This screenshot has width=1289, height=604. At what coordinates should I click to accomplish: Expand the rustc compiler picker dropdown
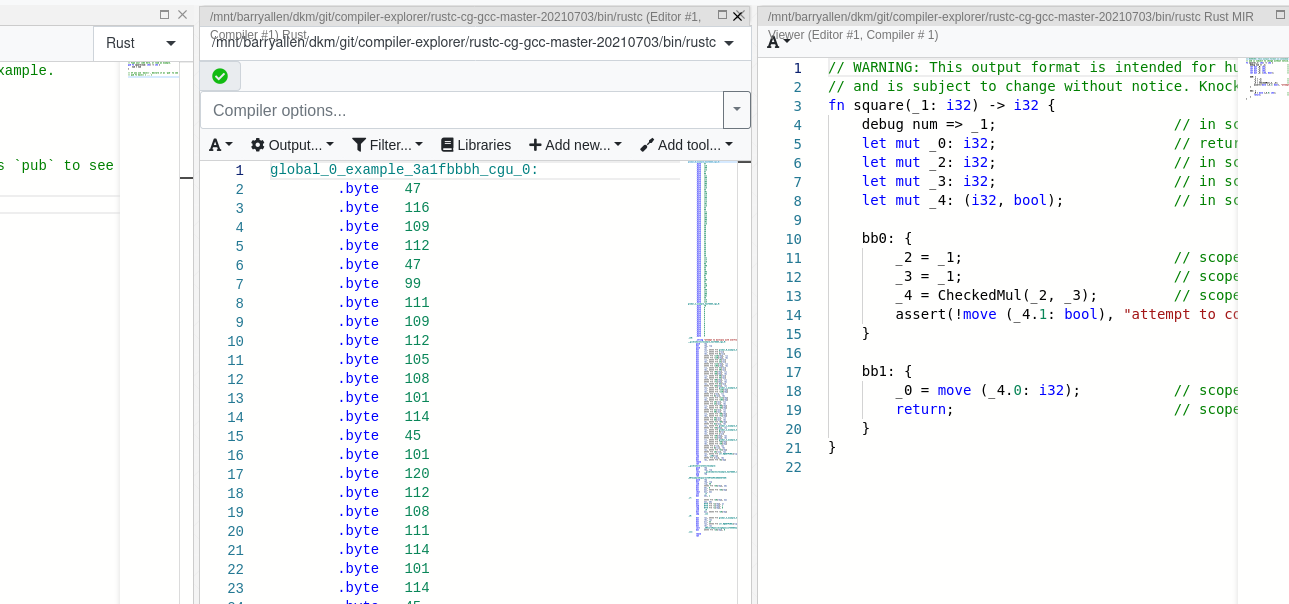pos(729,43)
